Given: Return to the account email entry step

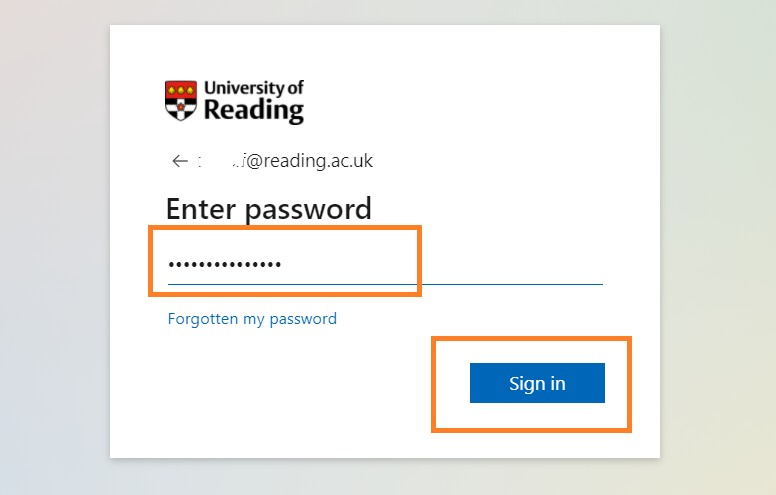Looking at the screenshot, I should tap(180, 161).
